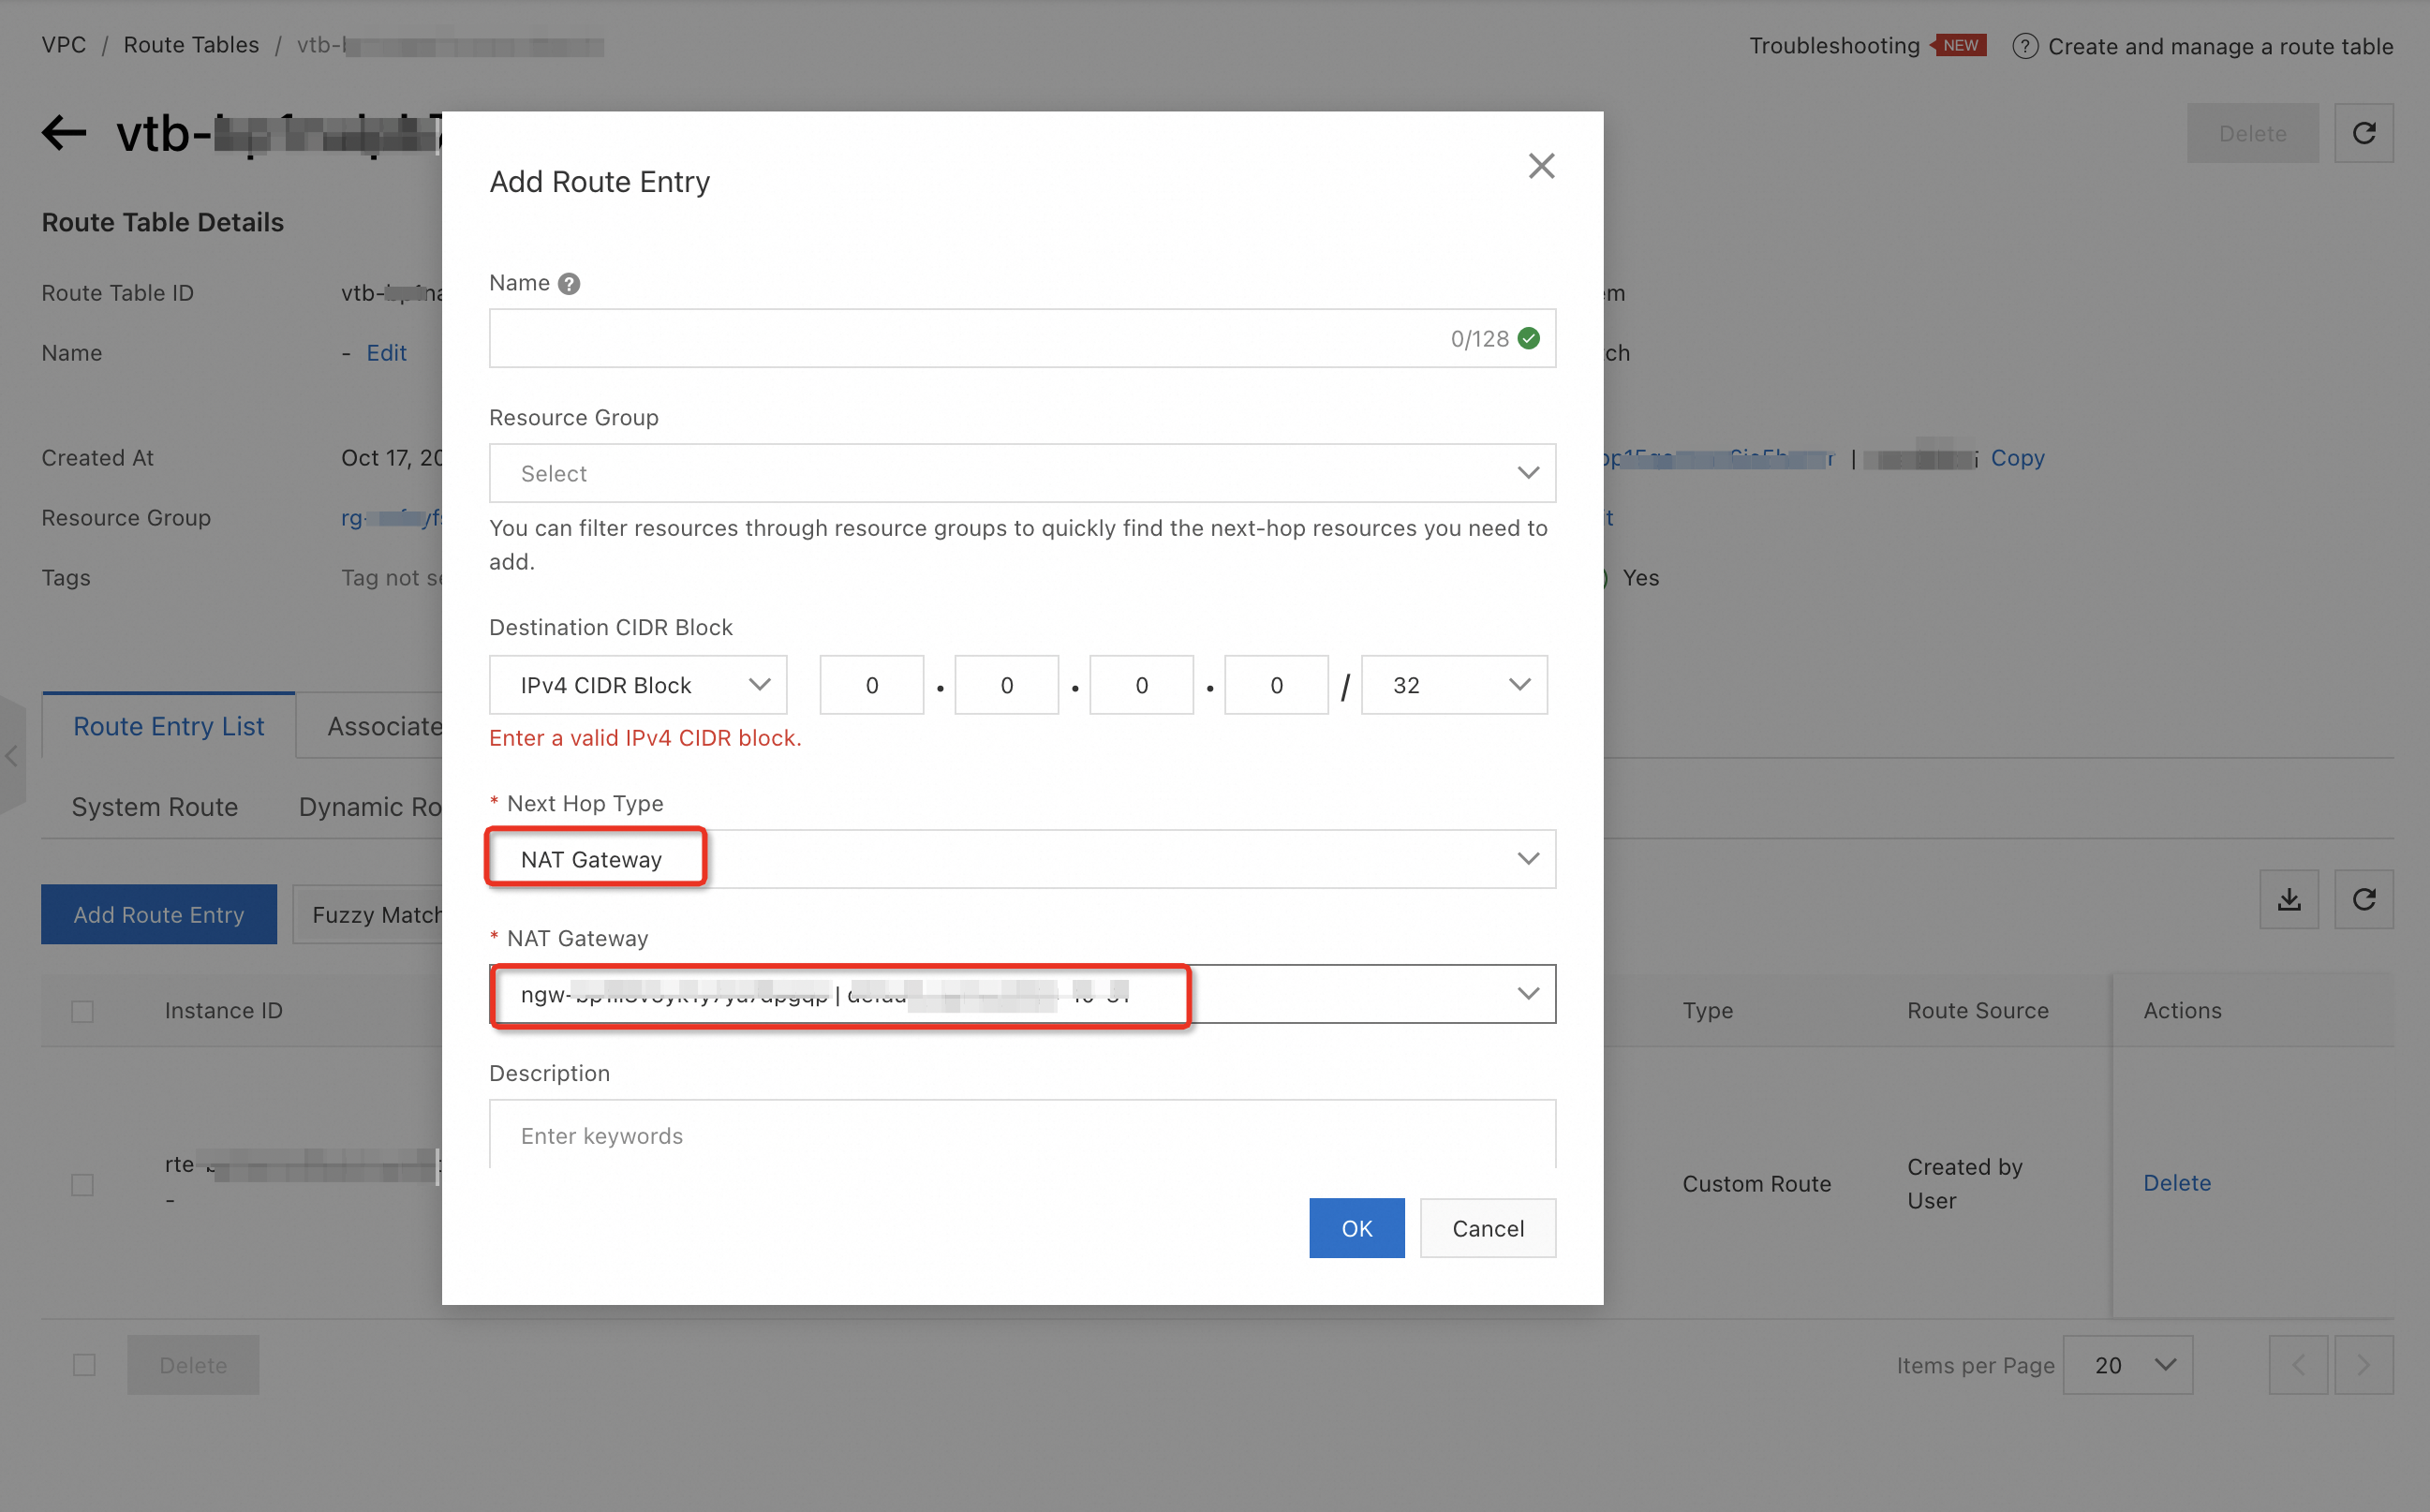The height and width of the screenshot is (1512, 2430).
Task: Click the green checkmark validation icon
Action: point(1526,338)
